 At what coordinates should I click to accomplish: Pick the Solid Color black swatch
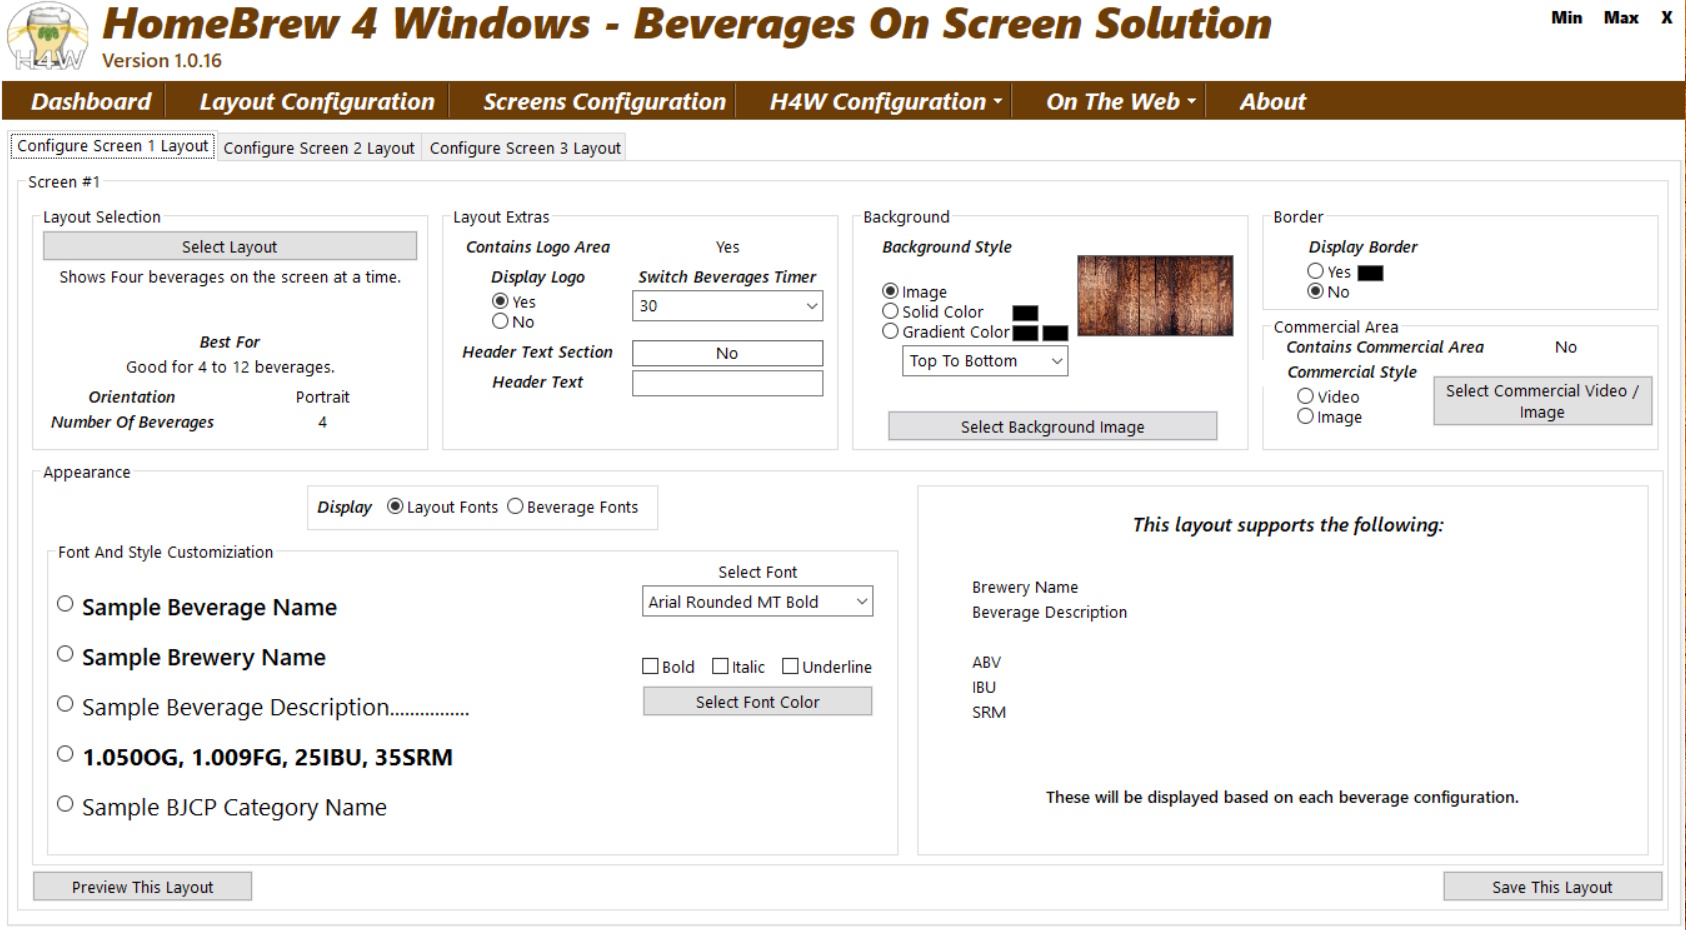click(1025, 313)
